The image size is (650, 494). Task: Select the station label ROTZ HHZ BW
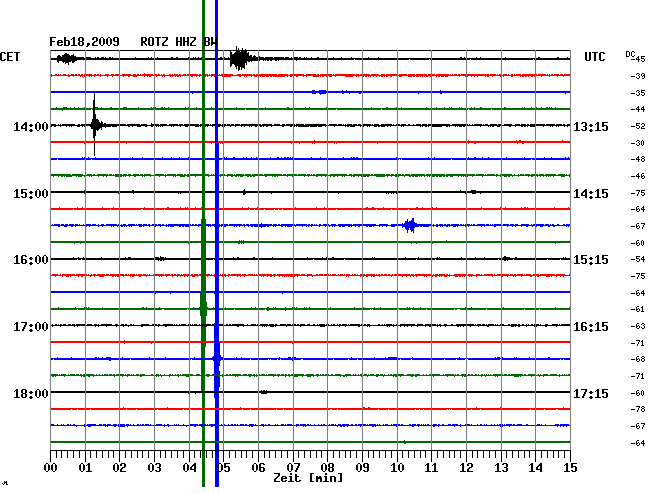coord(179,42)
